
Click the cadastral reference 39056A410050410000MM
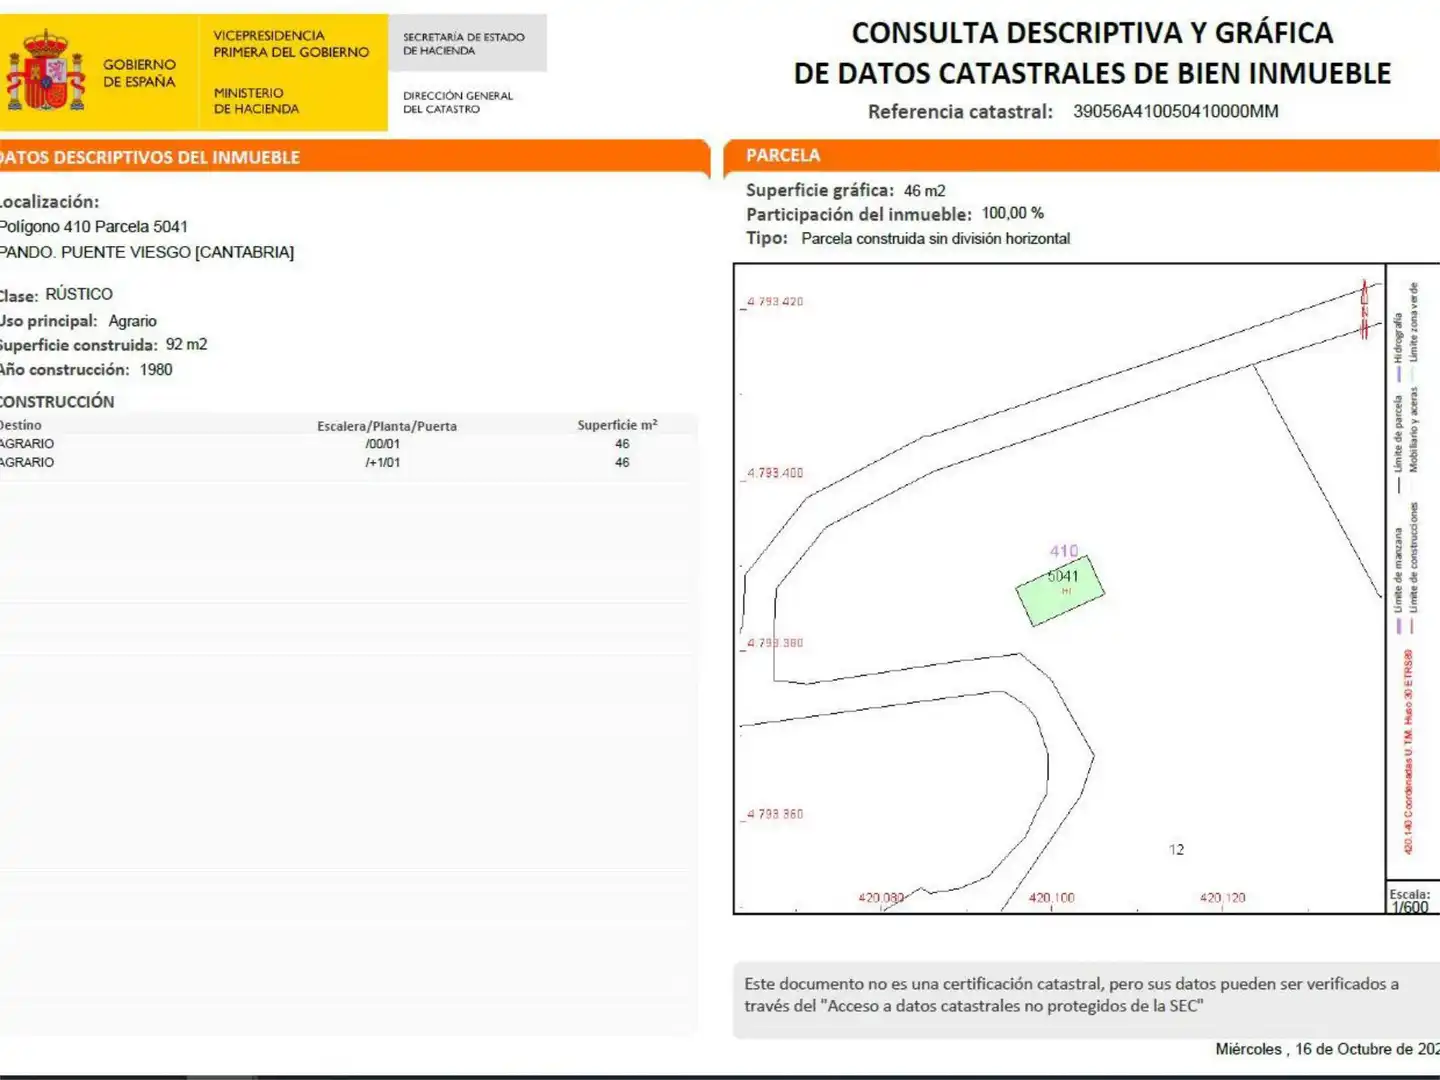pos(1175,111)
